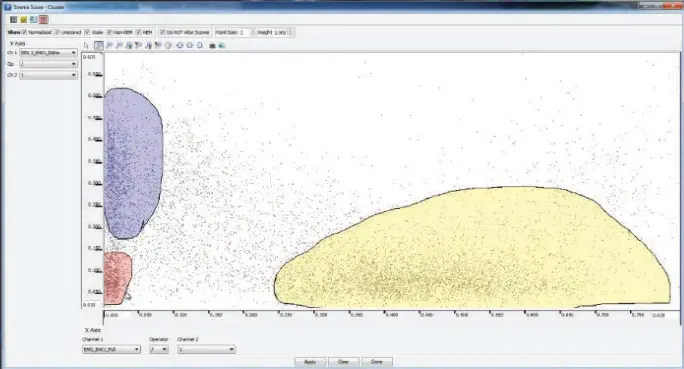Click the Apply button
The width and height of the screenshot is (684, 369).
tap(310, 362)
